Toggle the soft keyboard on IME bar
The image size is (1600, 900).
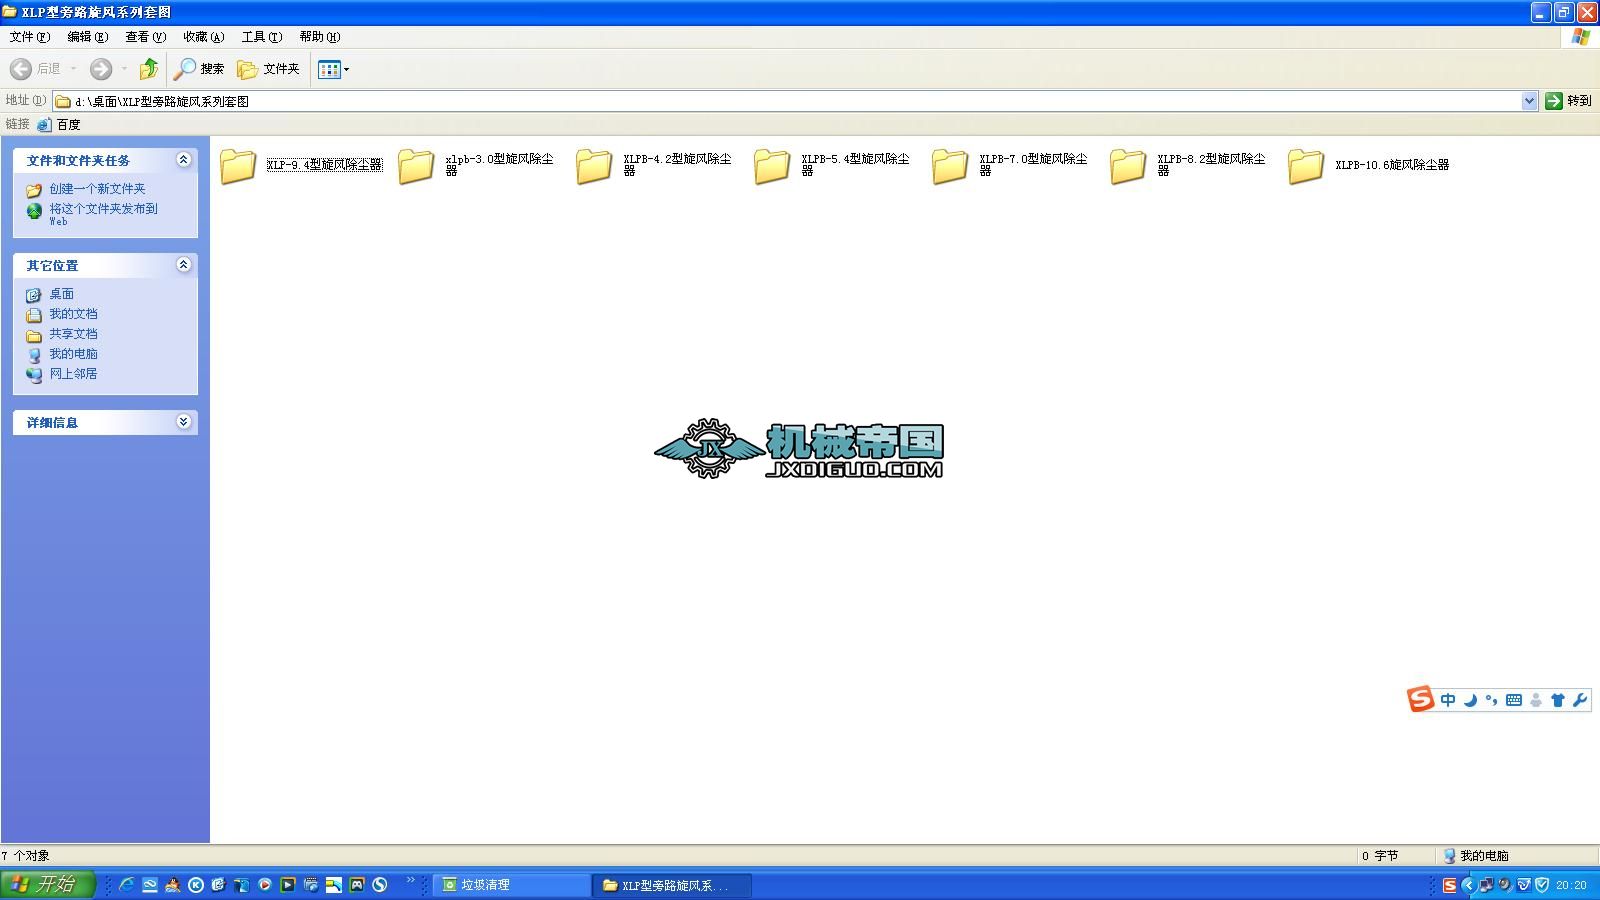coord(1514,700)
